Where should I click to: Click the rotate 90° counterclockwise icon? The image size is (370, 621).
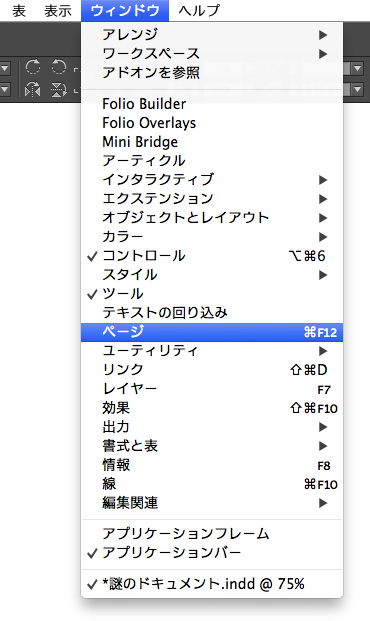pos(59,67)
